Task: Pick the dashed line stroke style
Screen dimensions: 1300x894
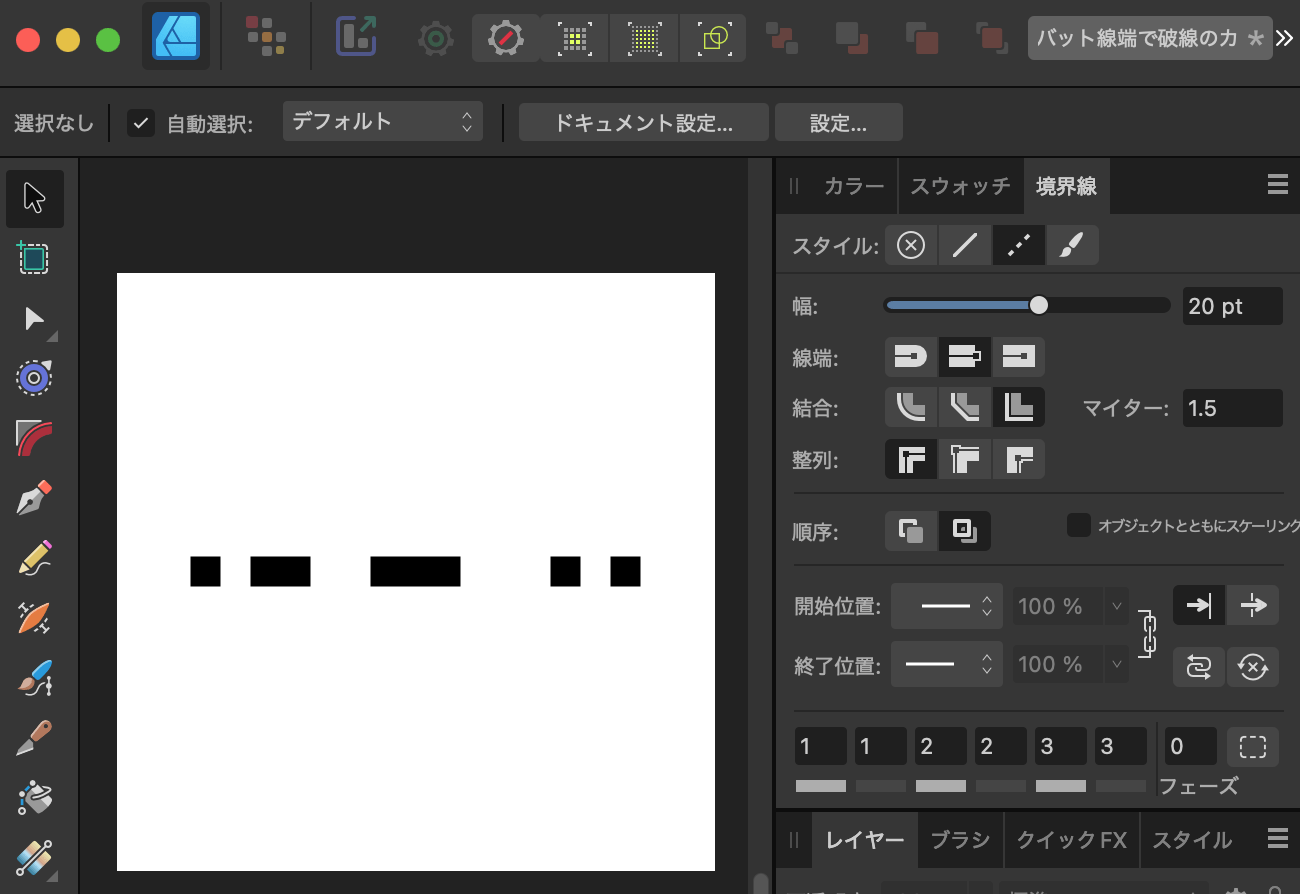Action: click(1018, 245)
